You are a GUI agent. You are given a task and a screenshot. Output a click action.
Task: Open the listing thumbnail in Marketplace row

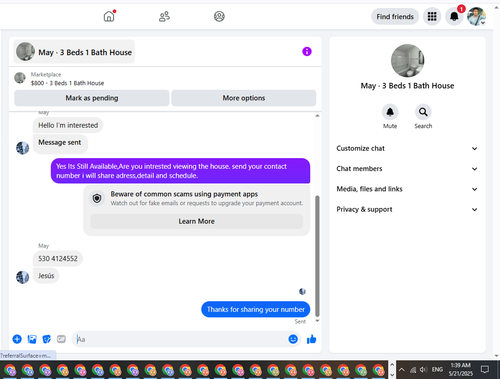pos(20,78)
